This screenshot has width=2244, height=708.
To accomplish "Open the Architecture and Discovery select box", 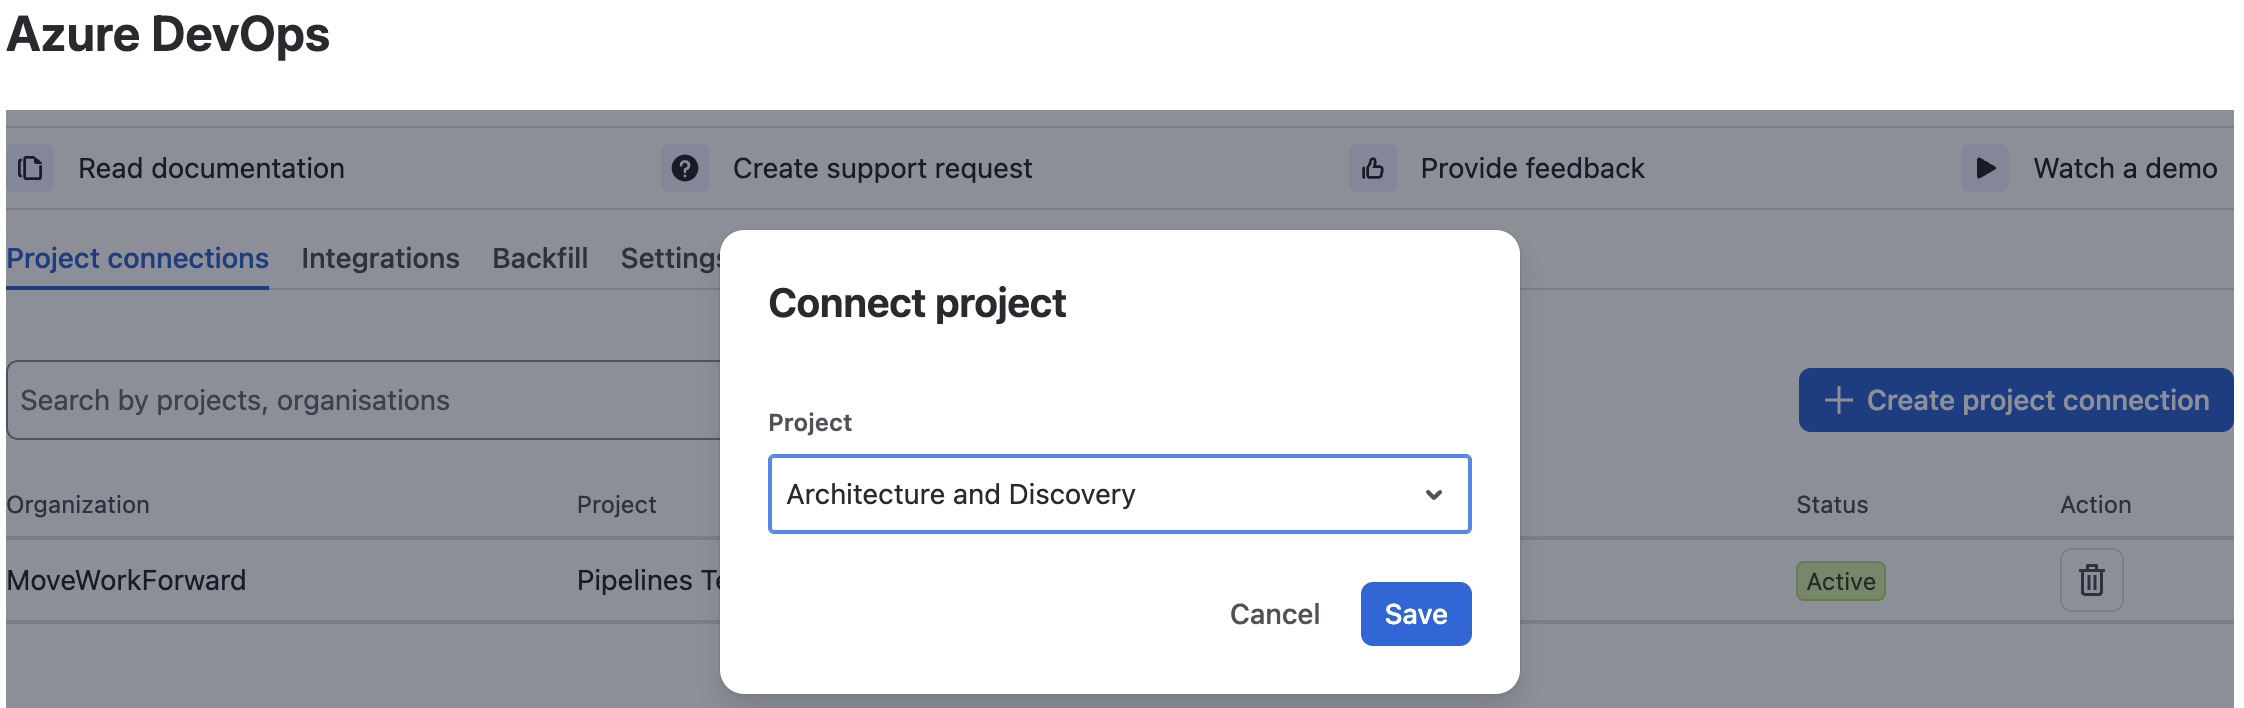I will (1119, 494).
